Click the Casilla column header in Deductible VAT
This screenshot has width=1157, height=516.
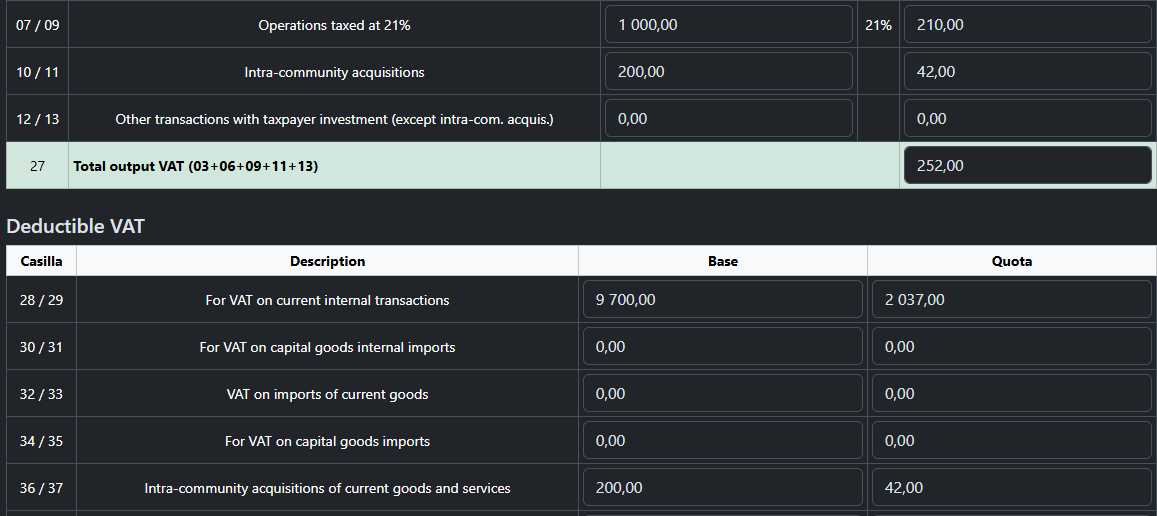(x=41, y=261)
